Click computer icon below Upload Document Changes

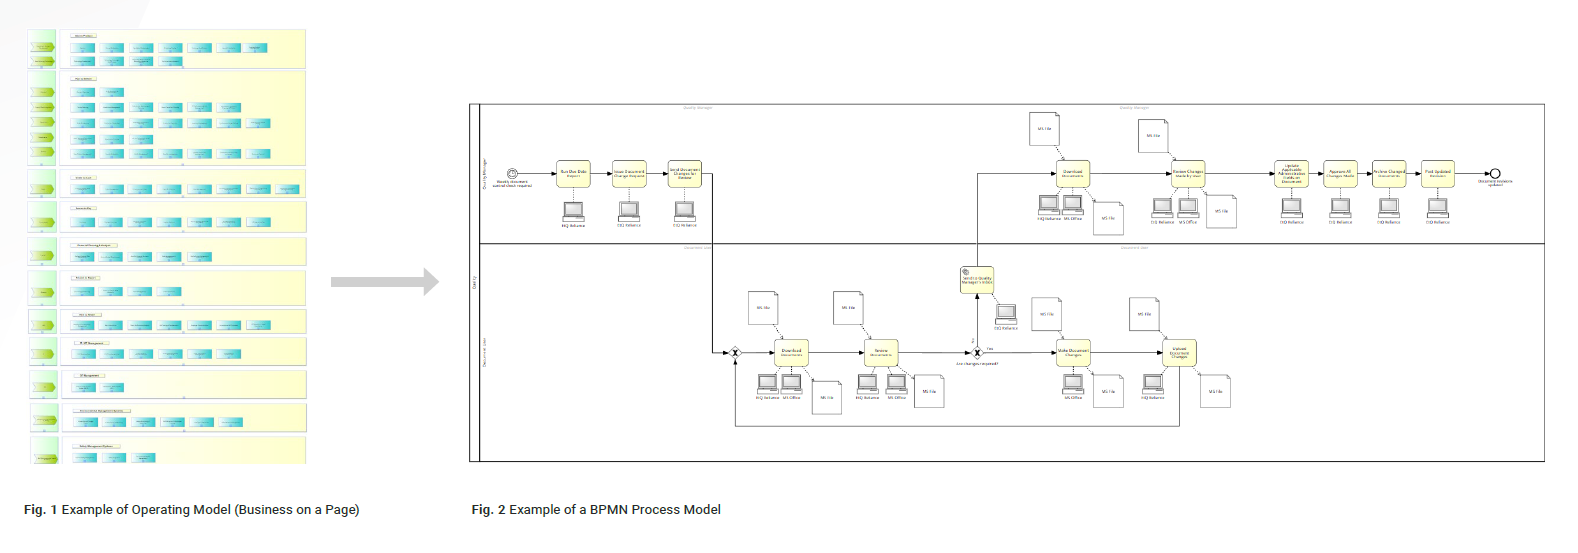[x=1153, y=383]
